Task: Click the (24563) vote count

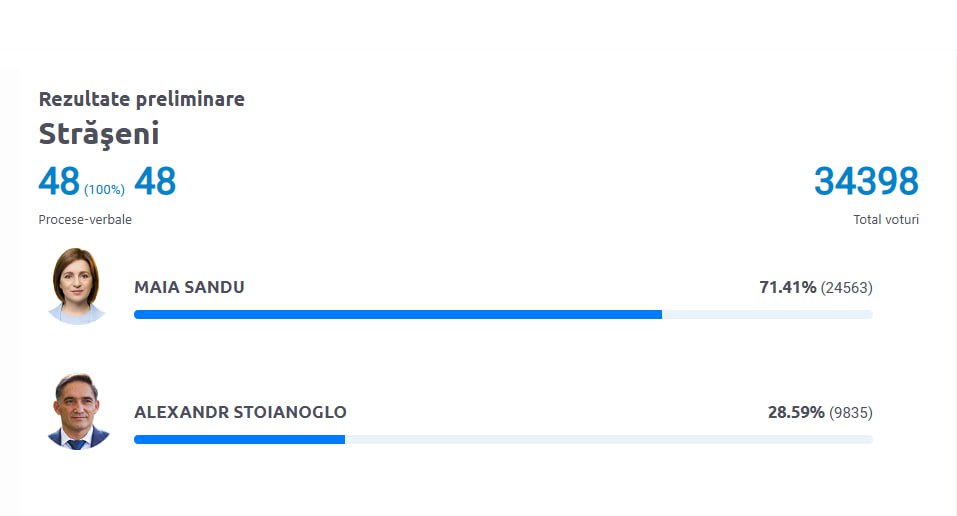Action: pyautogui.click(x=847, y=288)
